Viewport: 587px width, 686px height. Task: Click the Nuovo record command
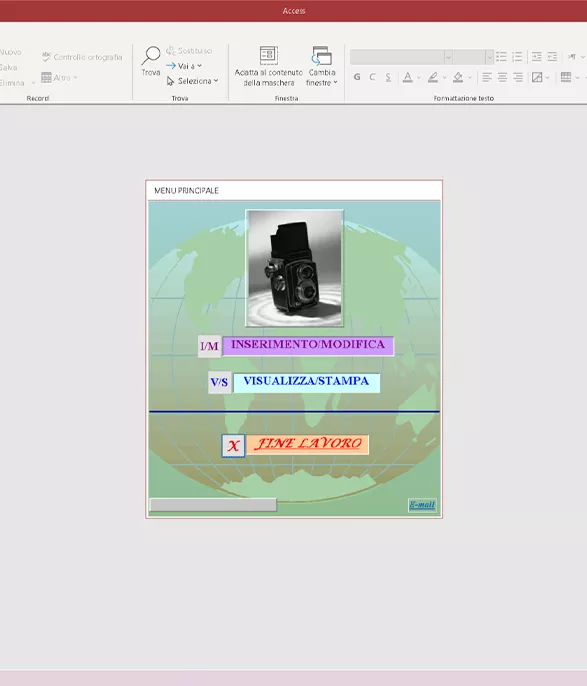10,52
